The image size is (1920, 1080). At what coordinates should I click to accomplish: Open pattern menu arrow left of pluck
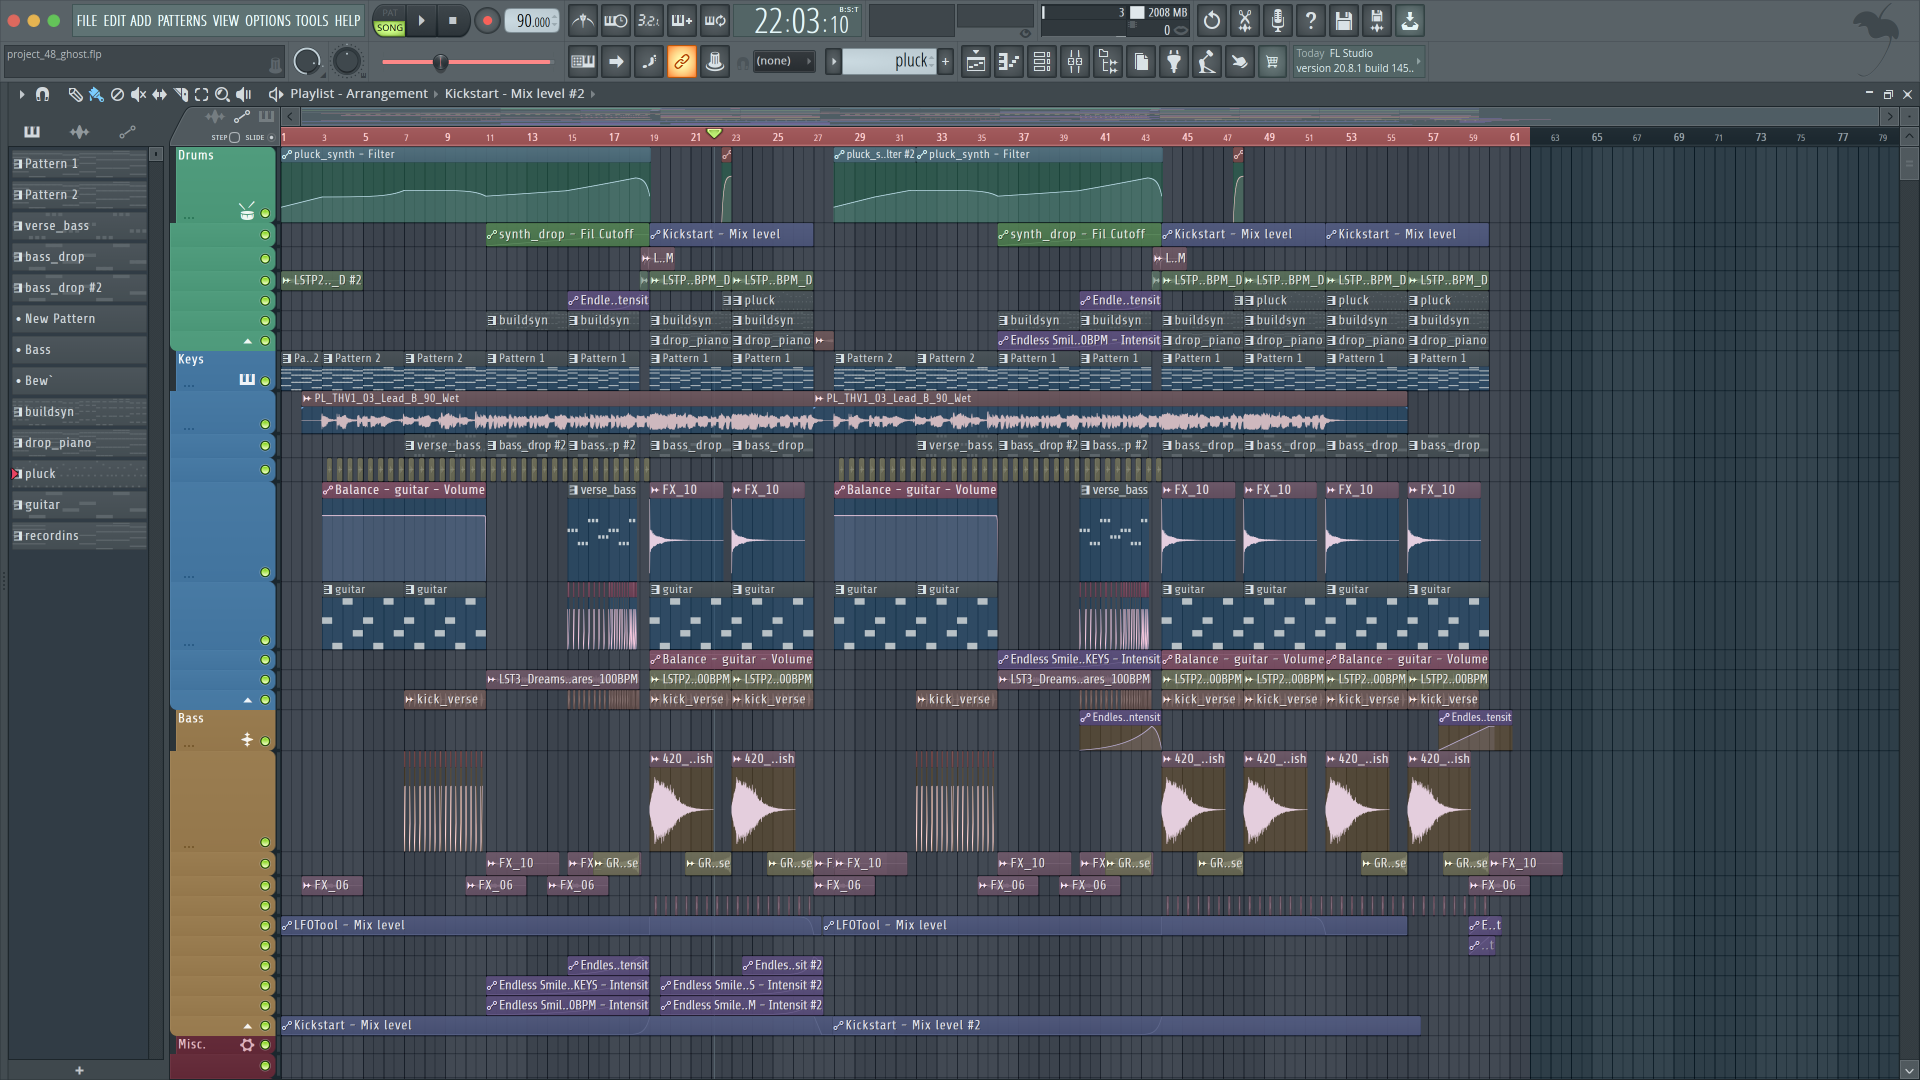833,61
